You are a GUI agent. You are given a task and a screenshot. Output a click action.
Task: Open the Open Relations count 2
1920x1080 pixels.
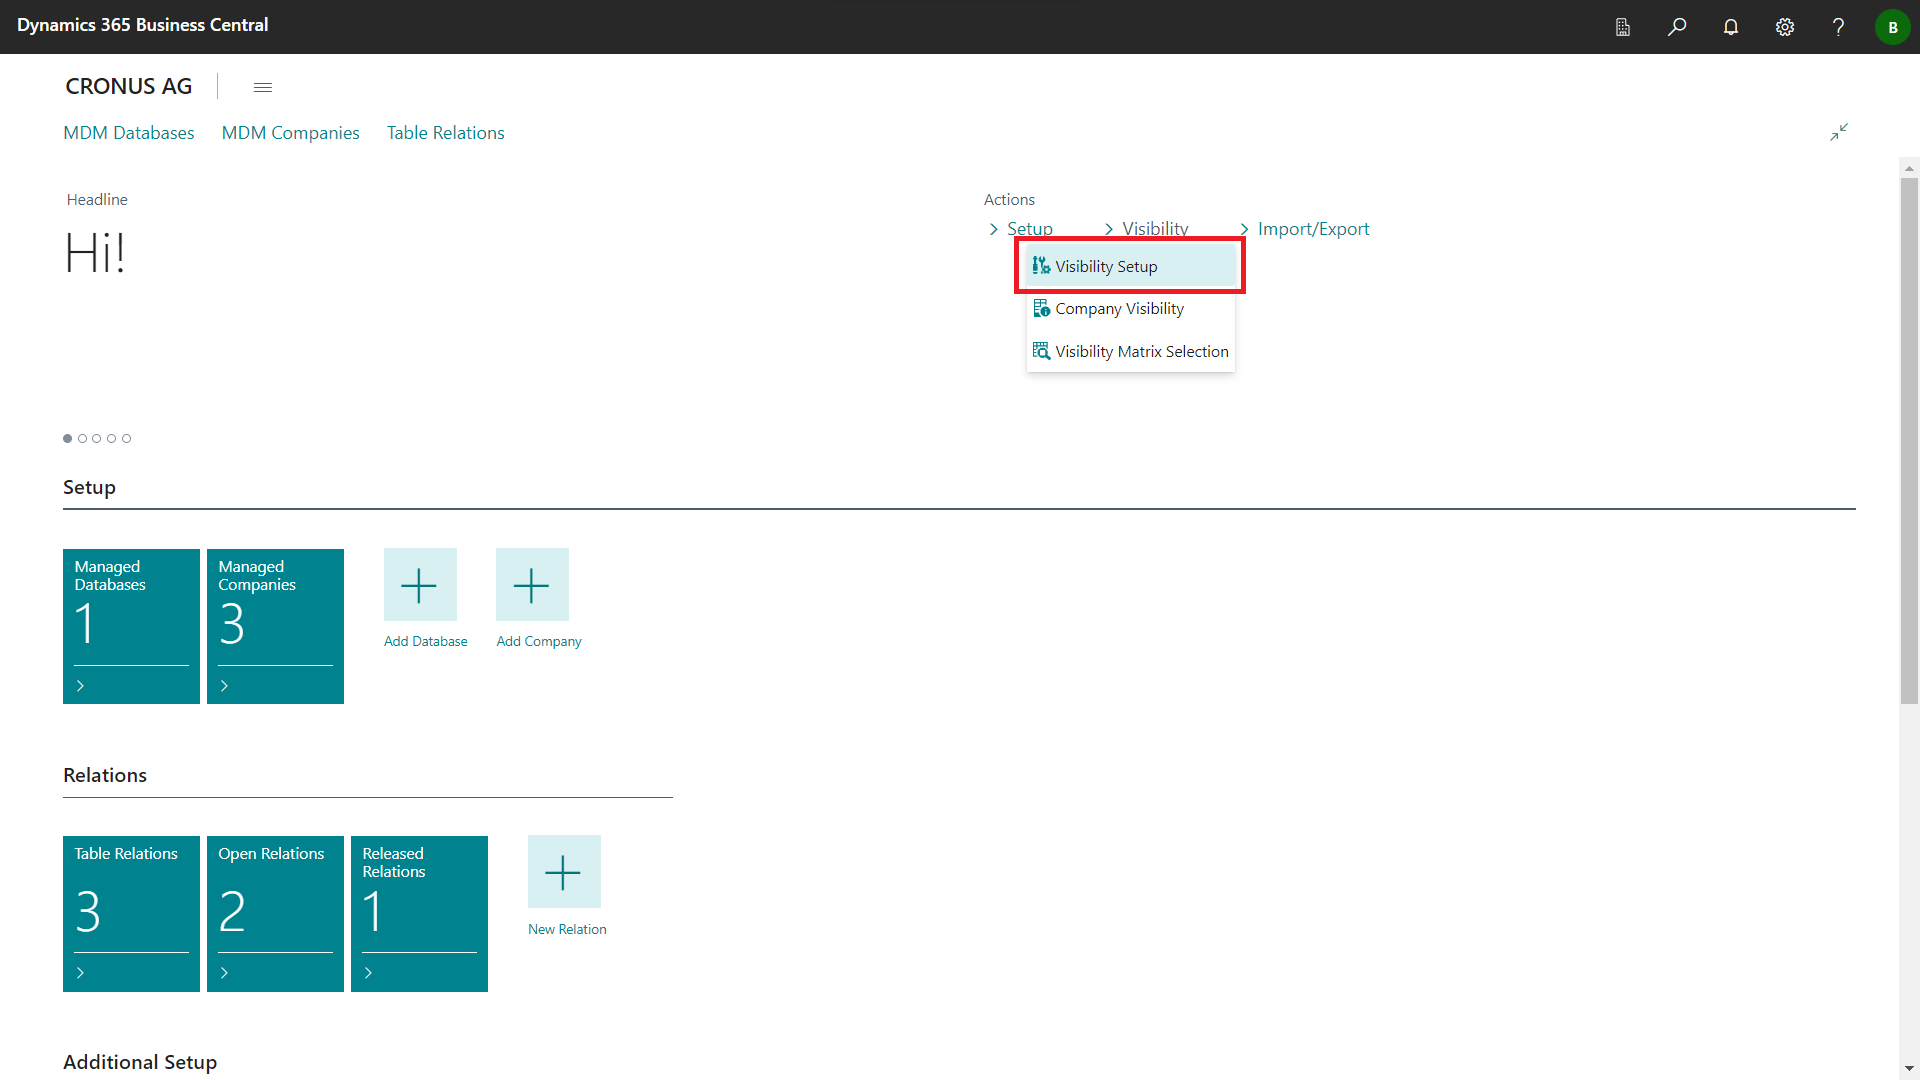[232, 911]
